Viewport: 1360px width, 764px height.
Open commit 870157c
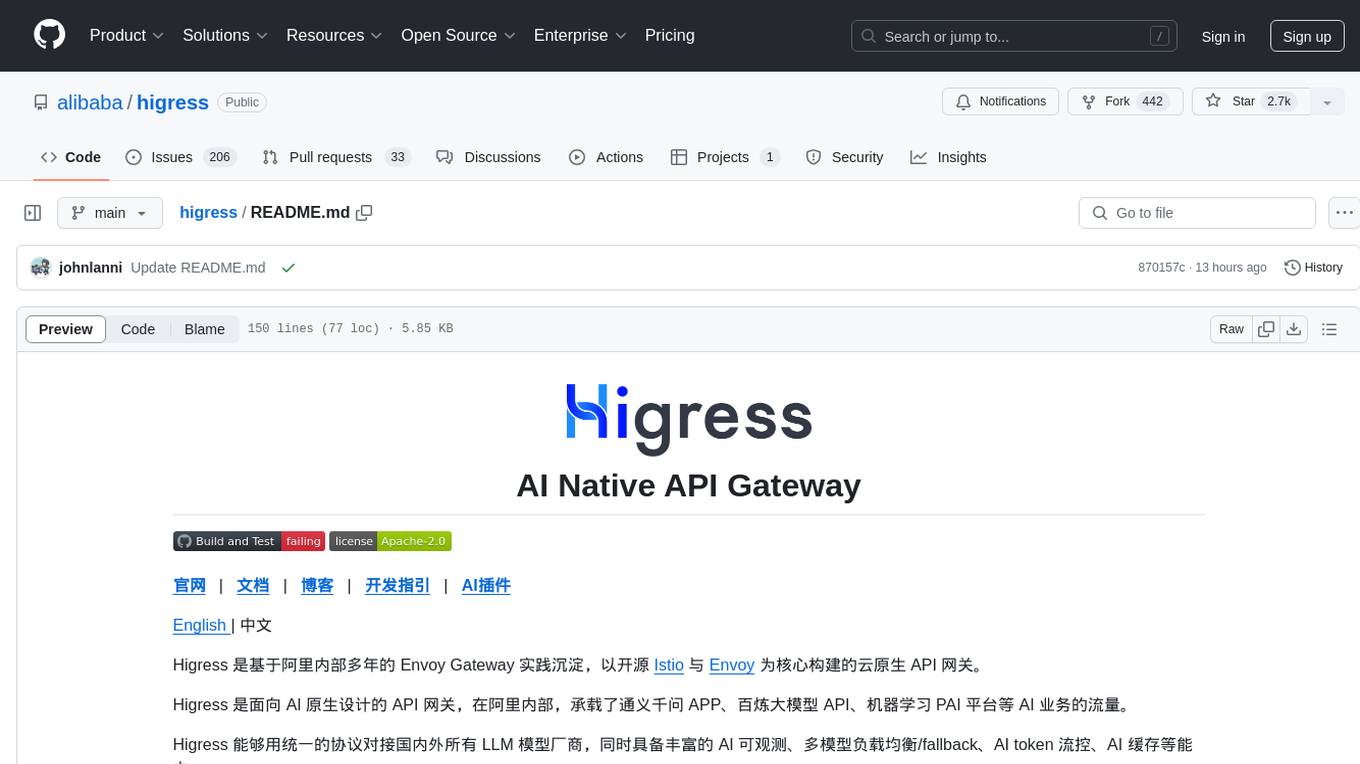point(1161,267)
